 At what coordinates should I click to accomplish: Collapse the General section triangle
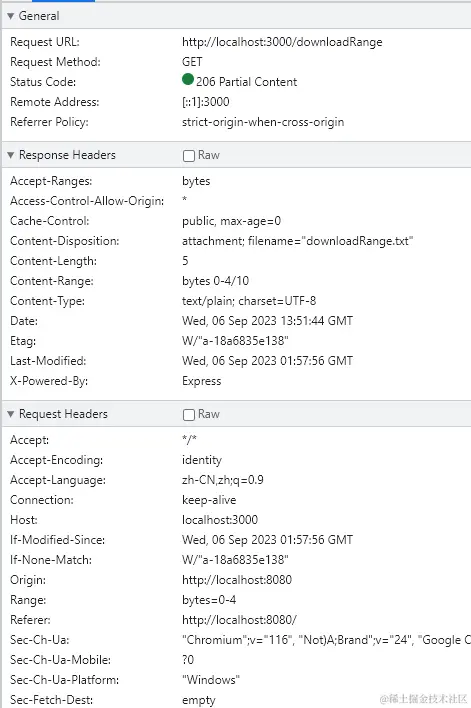(11, 16)
